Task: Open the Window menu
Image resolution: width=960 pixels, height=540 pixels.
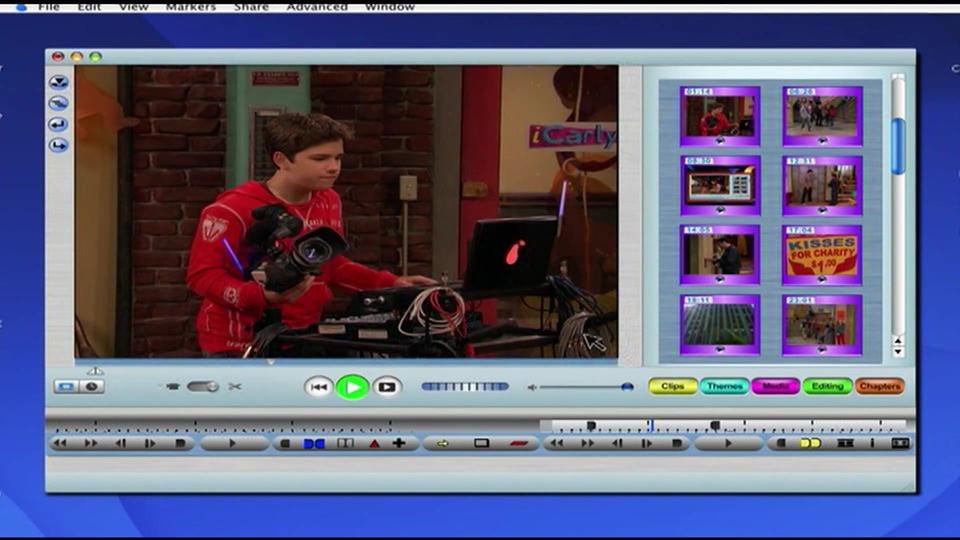Action: pos(389,7)
